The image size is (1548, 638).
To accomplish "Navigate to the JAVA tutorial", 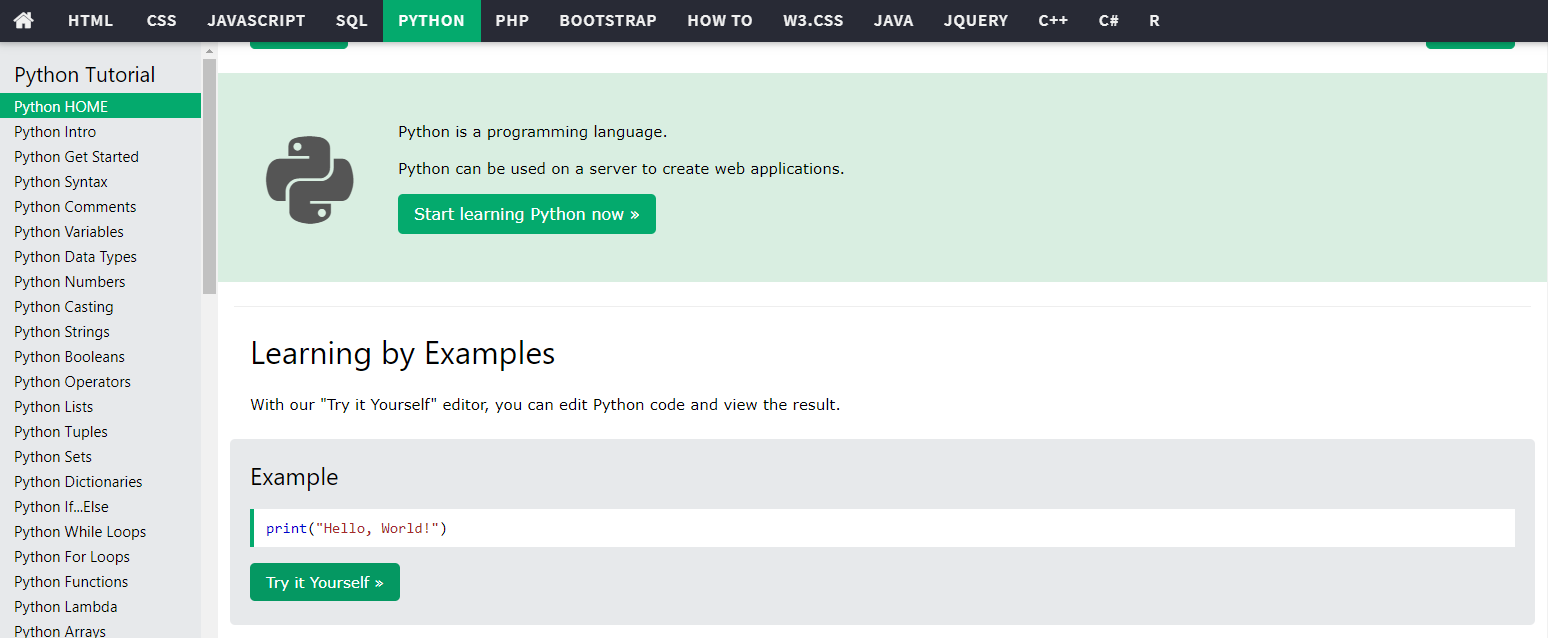I will [x=893, y=20].
